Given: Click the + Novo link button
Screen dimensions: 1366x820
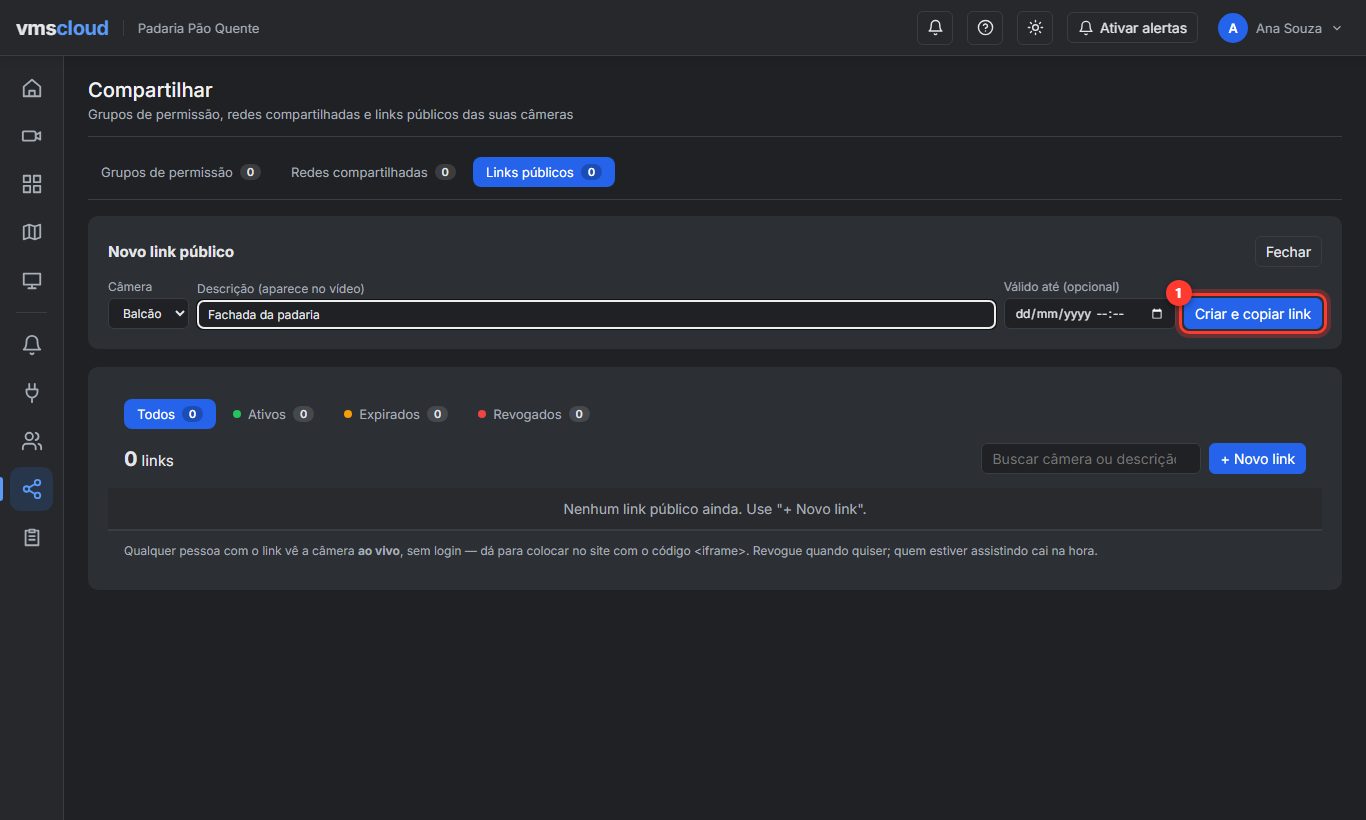Looking at the screenshot, I should pyautogui.click(x=1257, y=459).
